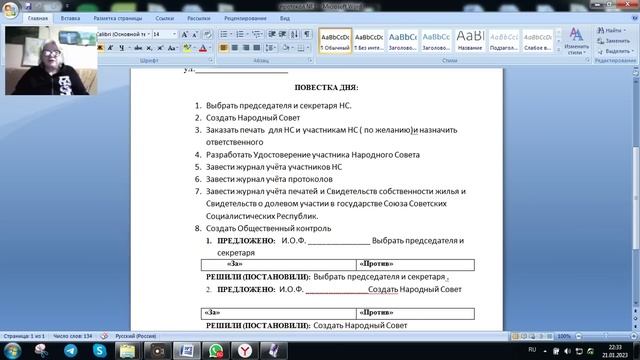This screenshot has width=640, height=360.
Task: Toggle bold formatting (Ж)
Action: click(x=100, y=48)
